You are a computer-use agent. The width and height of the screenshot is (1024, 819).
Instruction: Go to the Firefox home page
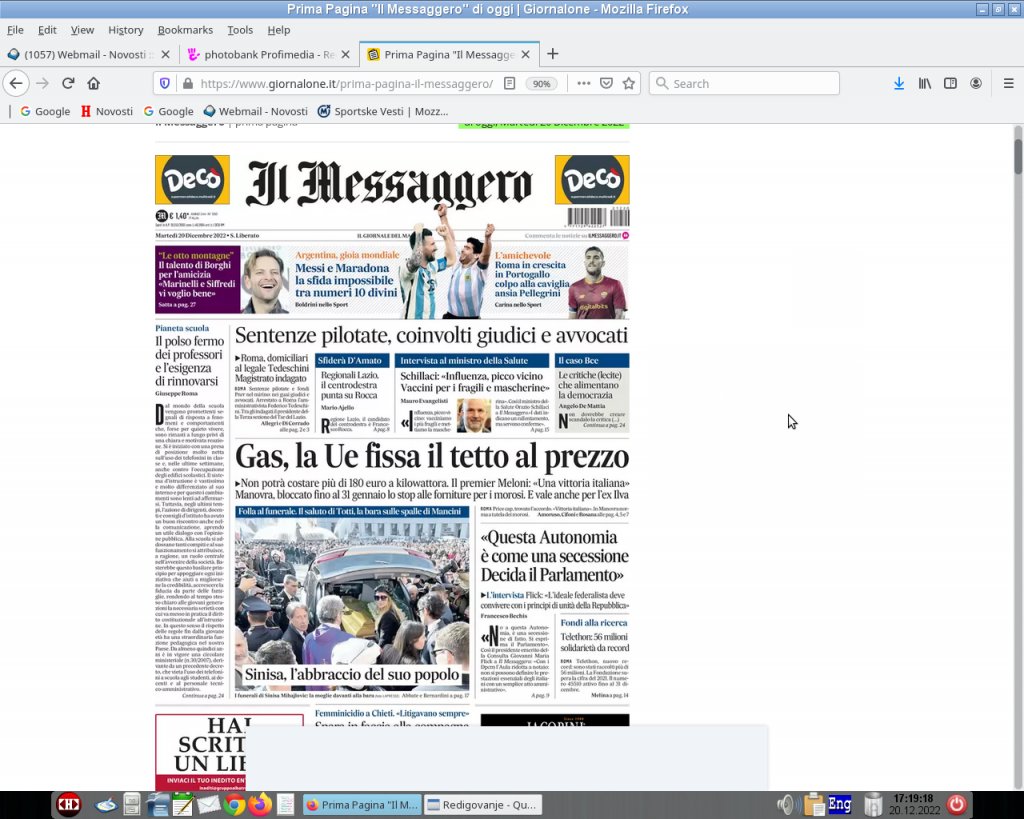click(x=93, y=84)
